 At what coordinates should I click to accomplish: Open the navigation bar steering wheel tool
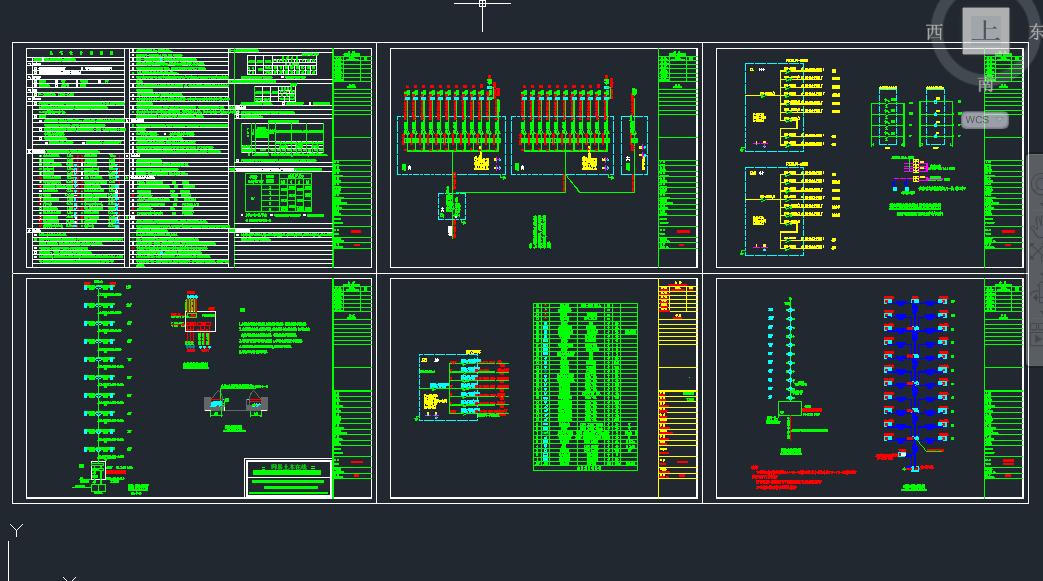[1037, 183]
